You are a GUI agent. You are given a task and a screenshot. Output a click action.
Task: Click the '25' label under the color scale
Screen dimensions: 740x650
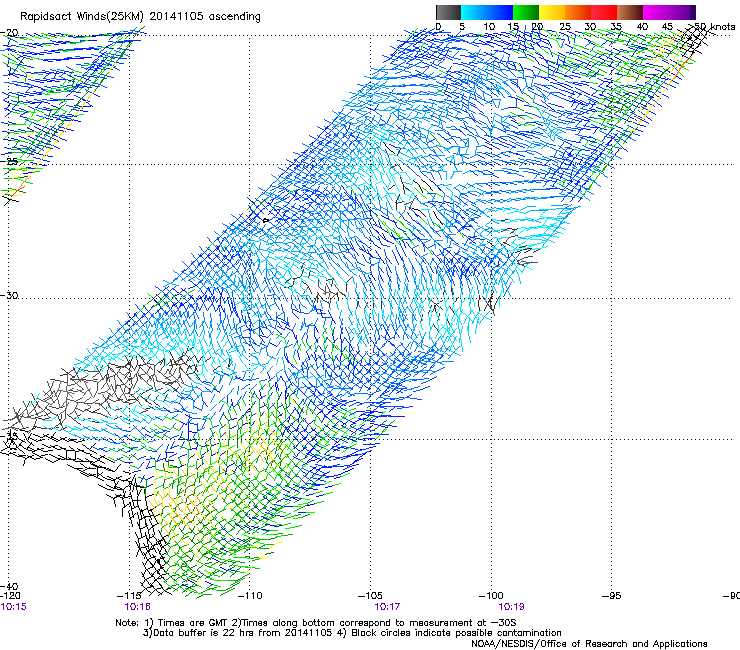coord(565,27)
